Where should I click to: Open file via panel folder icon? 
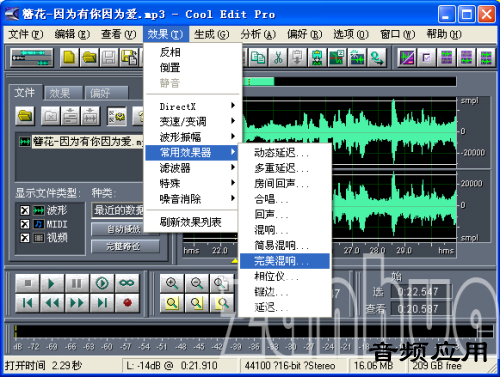tap(25, 116)
